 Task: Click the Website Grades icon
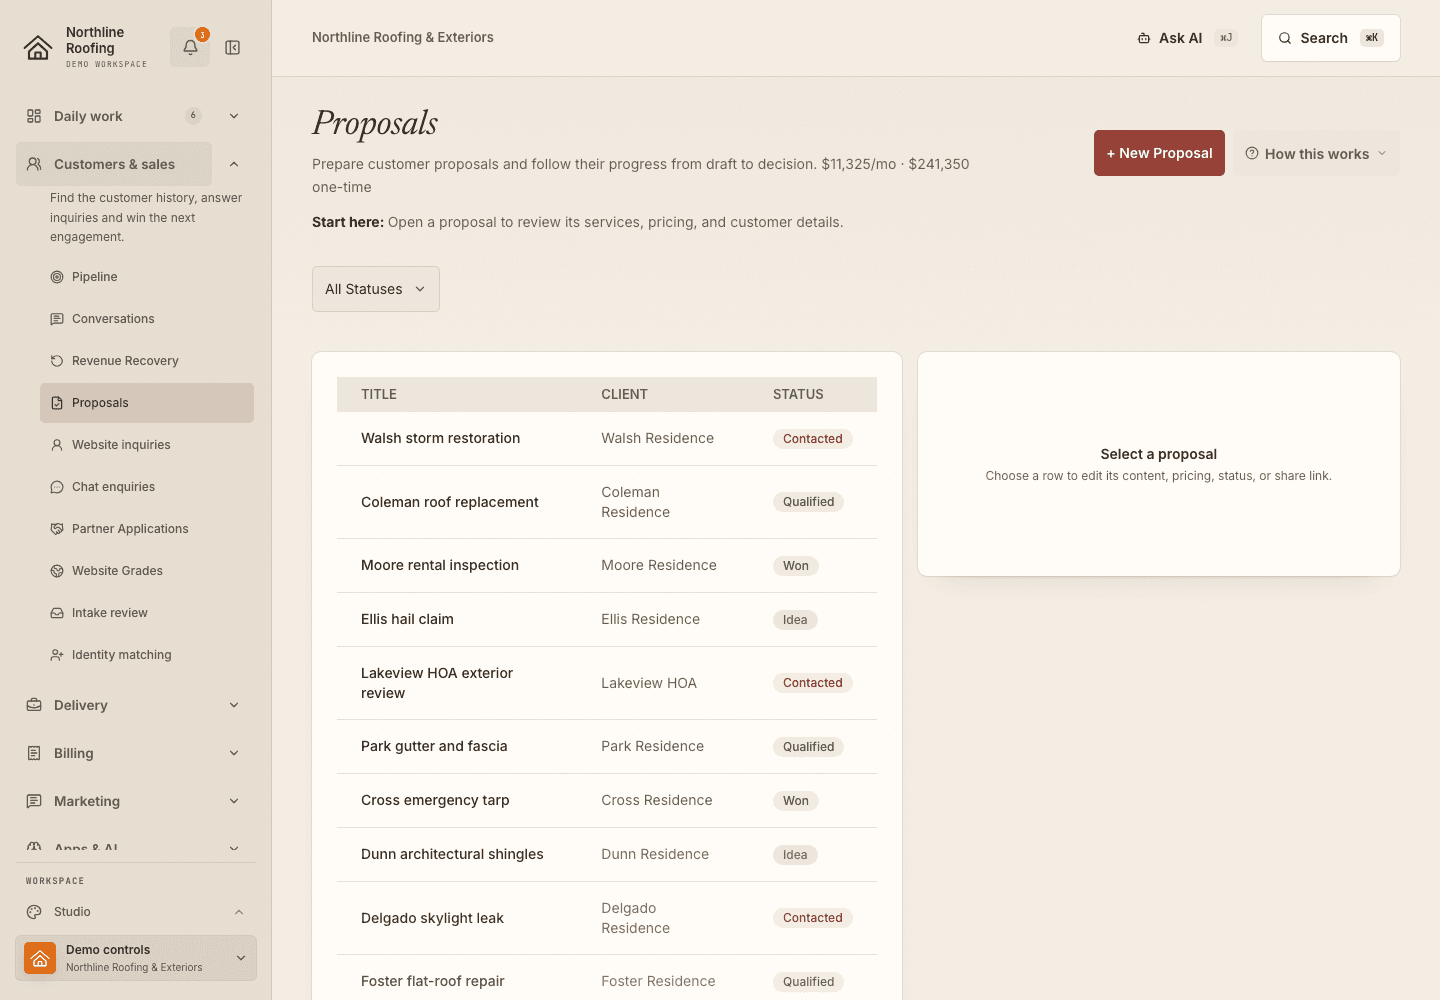point(57,571)
